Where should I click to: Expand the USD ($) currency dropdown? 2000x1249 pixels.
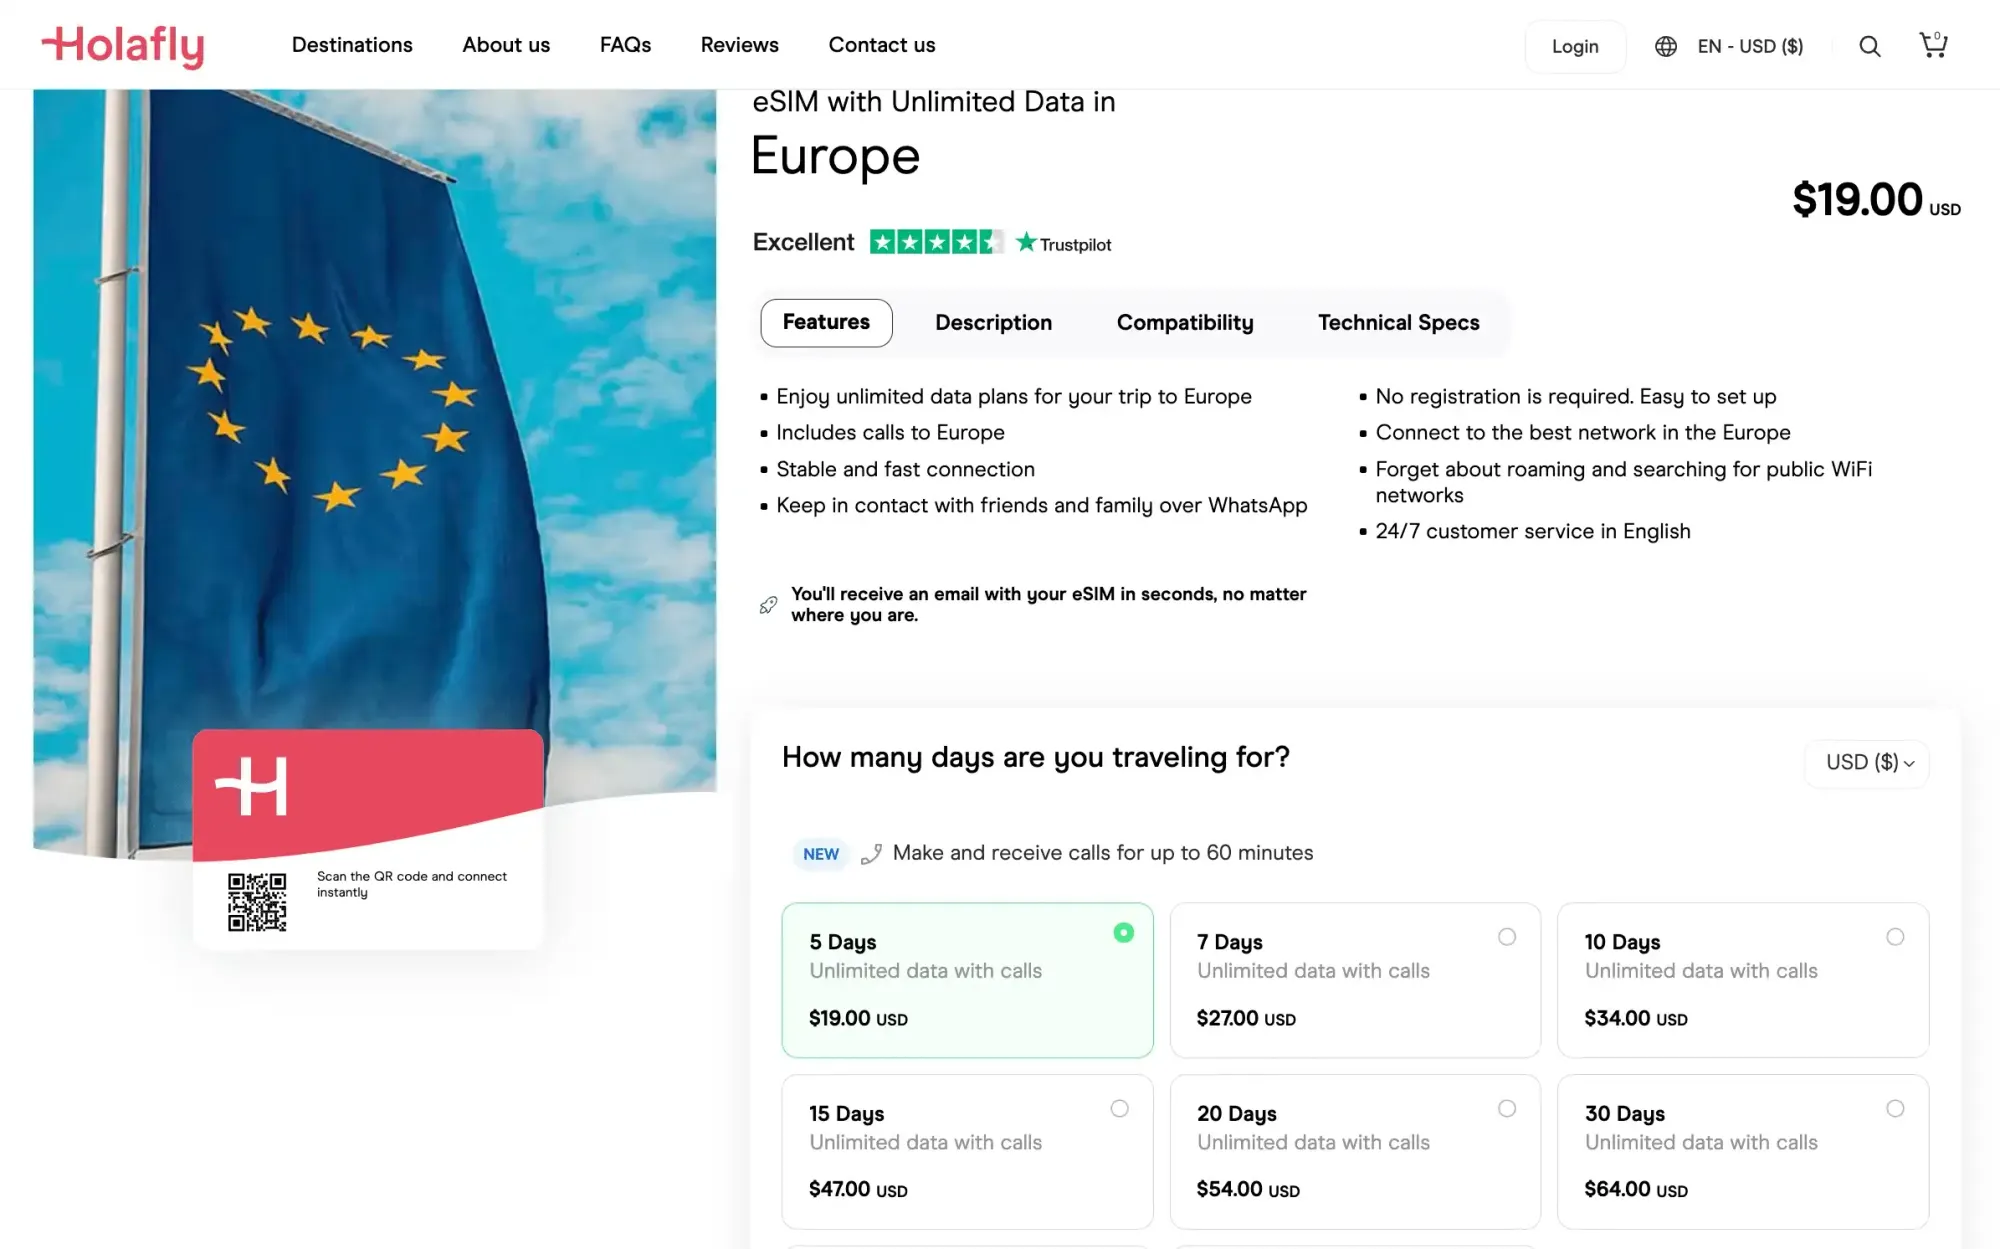[x=1868, y=762]
